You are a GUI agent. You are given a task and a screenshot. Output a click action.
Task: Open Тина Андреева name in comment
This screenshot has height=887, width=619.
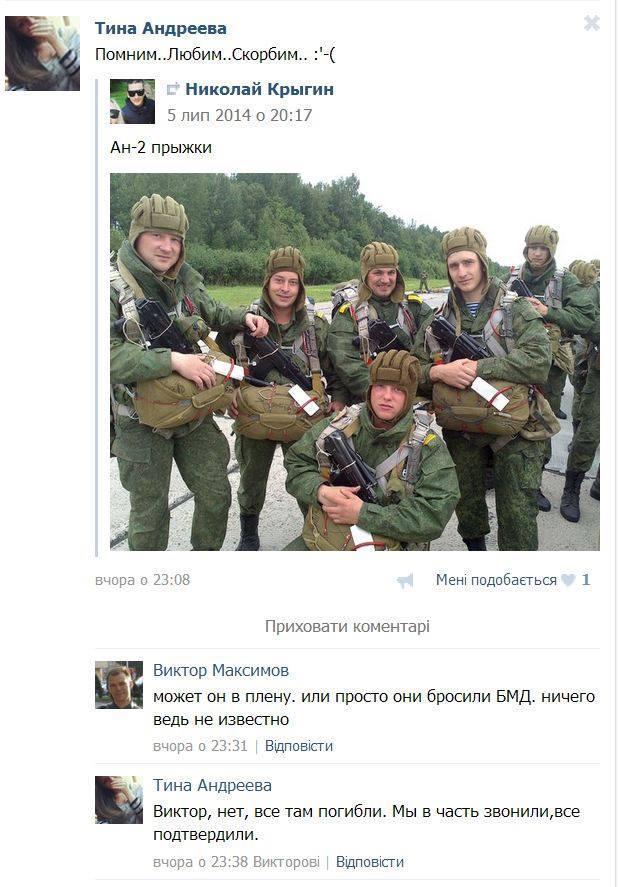pyautogui.click(x=212, y=785)
